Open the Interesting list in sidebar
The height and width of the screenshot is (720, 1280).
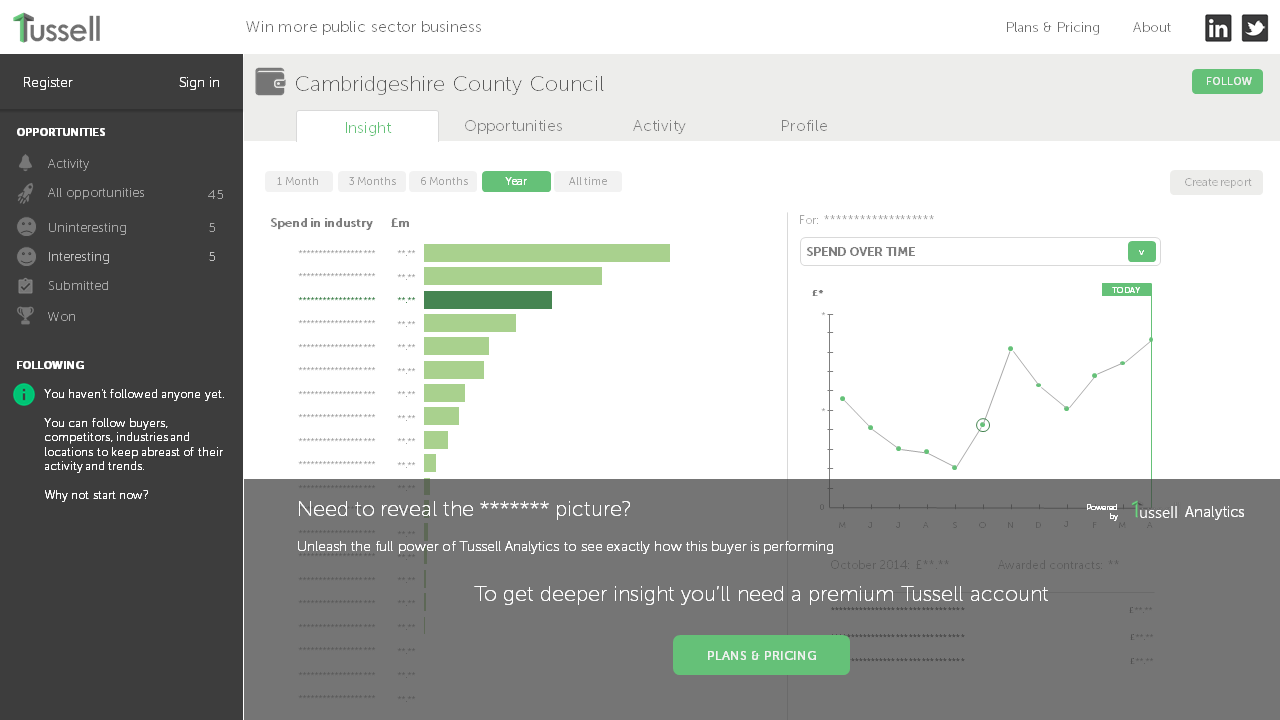click(x=79, y=257)
